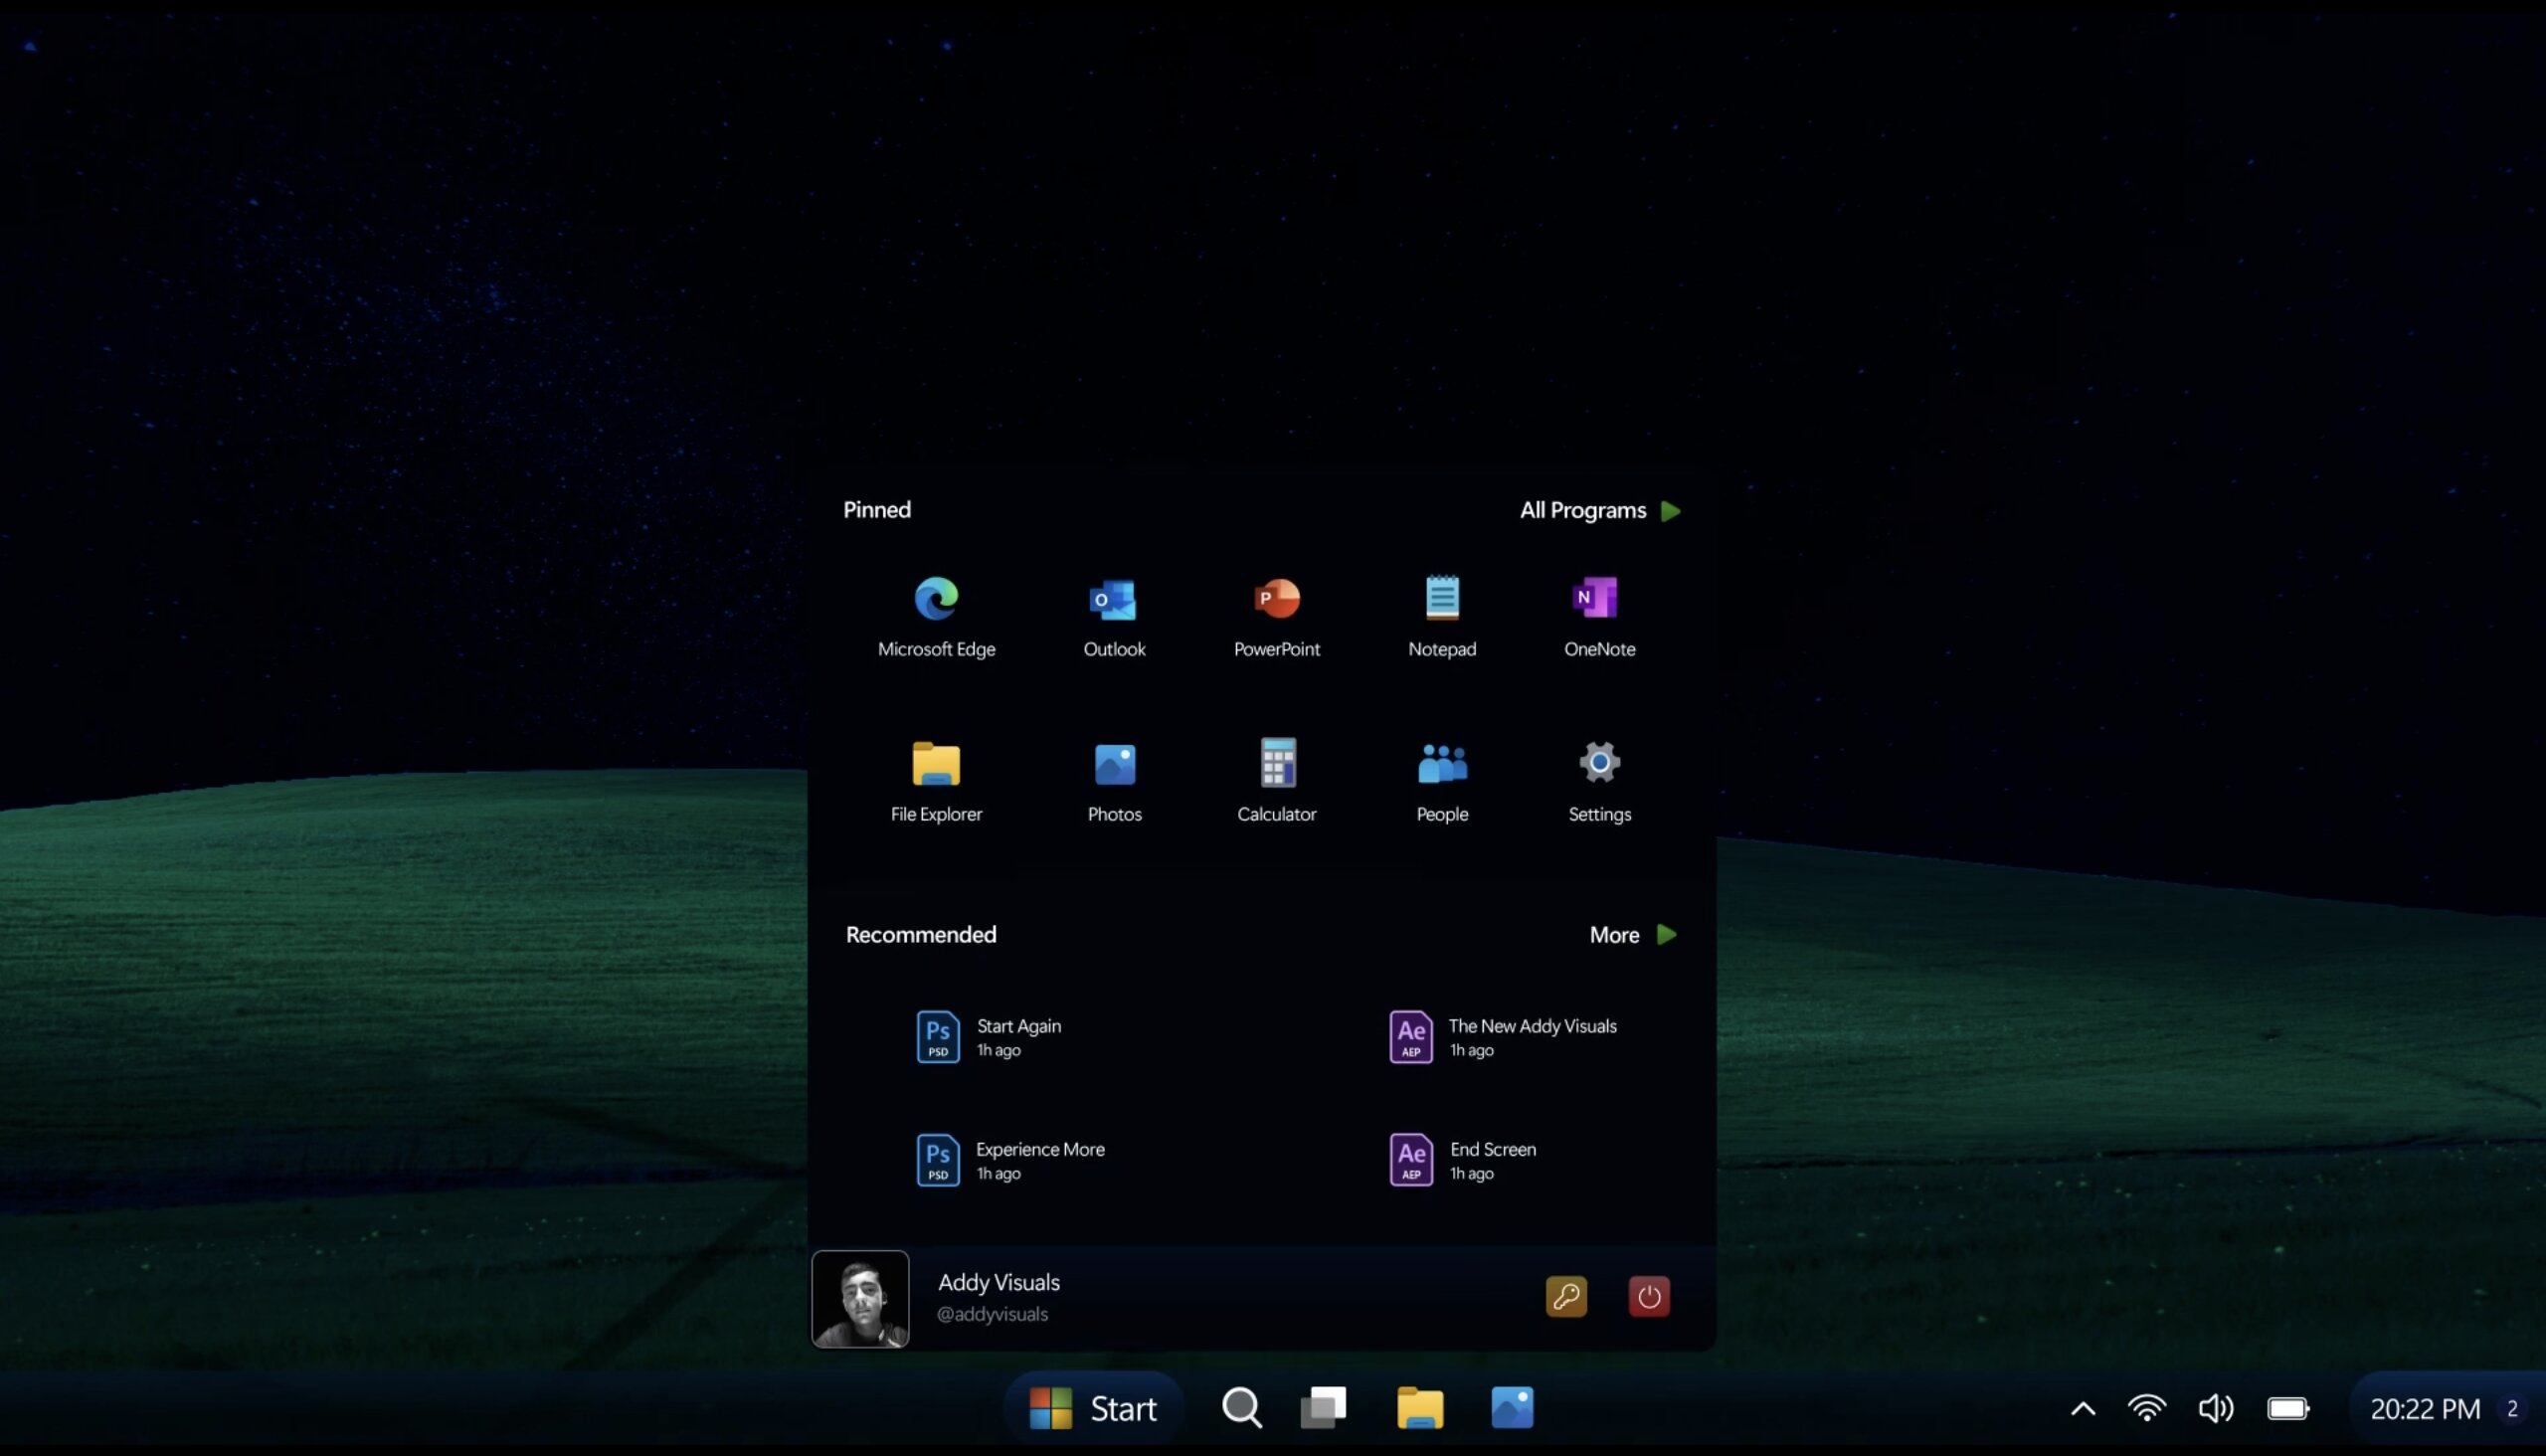Launch OneNote pinned app
The width and height of the screenshot is (2546, 1456).
click(1599, 617)
